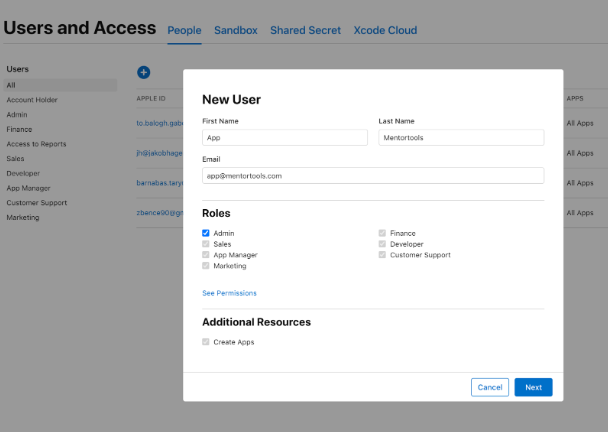This screenshot has height=432, width=608.
Task: Toggle the Sales role checkbox
Action: click(x=206, y=244)
